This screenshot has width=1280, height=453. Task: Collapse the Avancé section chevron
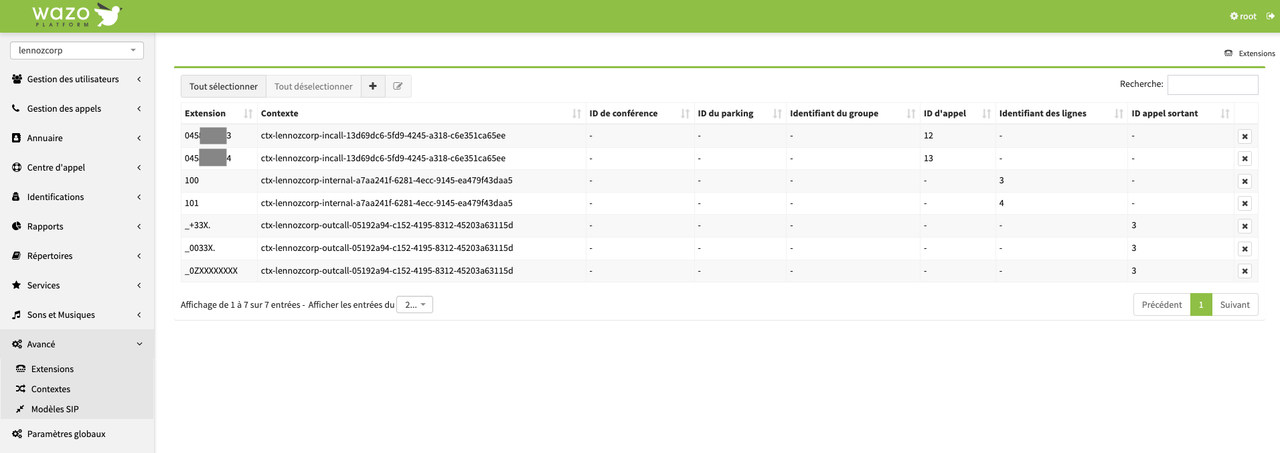pos(139,344)
